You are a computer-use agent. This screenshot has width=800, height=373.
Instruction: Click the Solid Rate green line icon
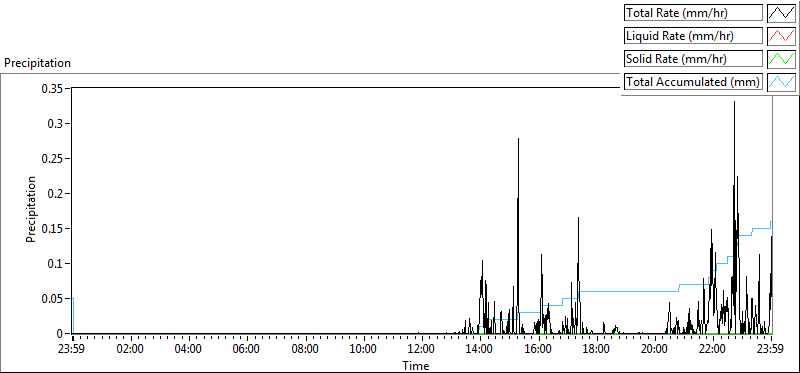pos(781,59)
